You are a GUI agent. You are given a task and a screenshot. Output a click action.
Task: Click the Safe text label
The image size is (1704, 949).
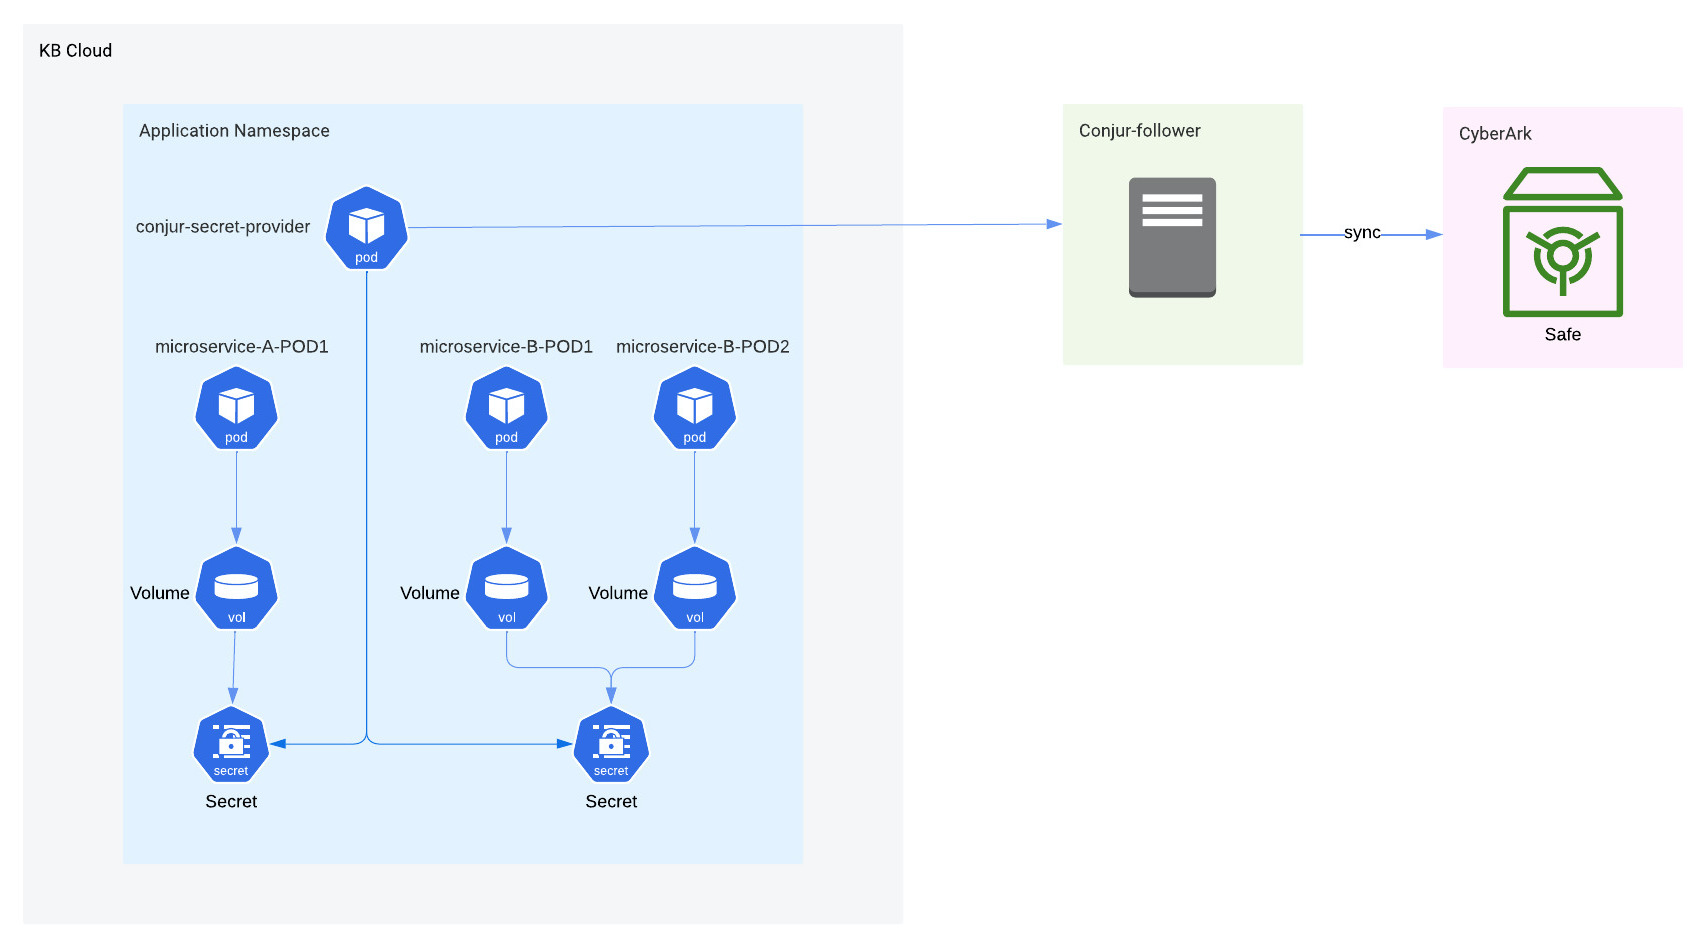point(1563,334)
